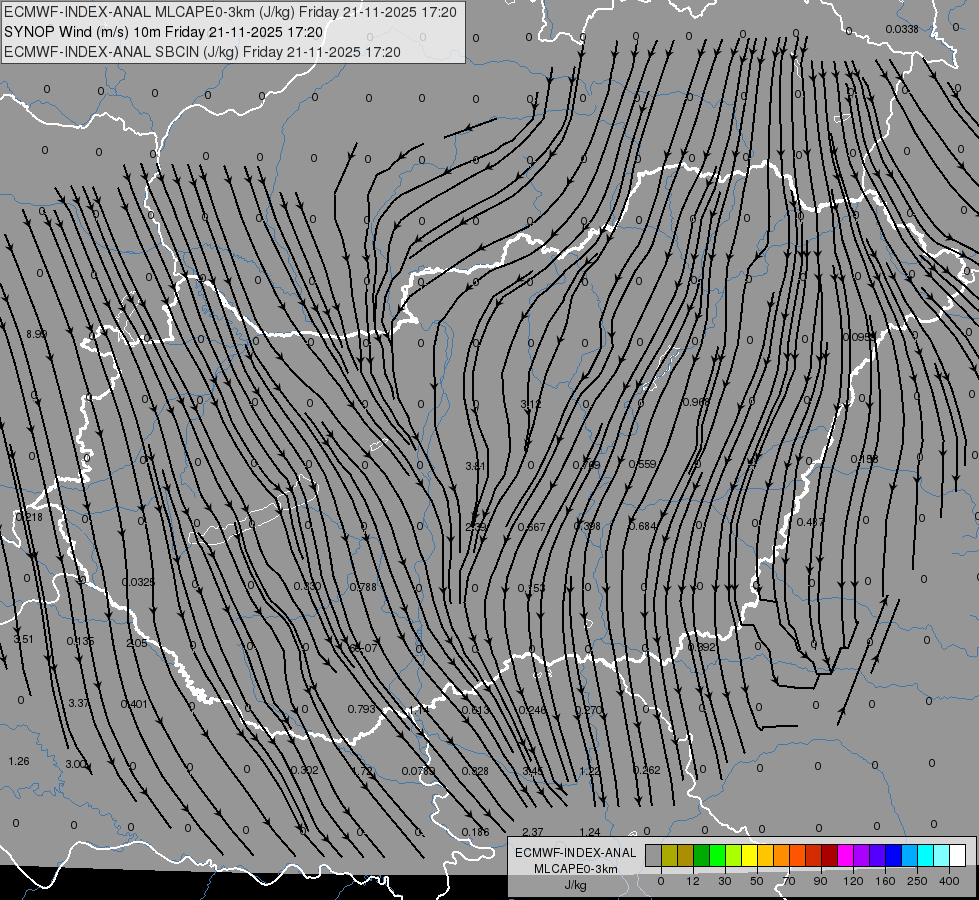Click the map value 0.186
The height and width of the screenshot is (900, 979).
[x=476, y=832]
